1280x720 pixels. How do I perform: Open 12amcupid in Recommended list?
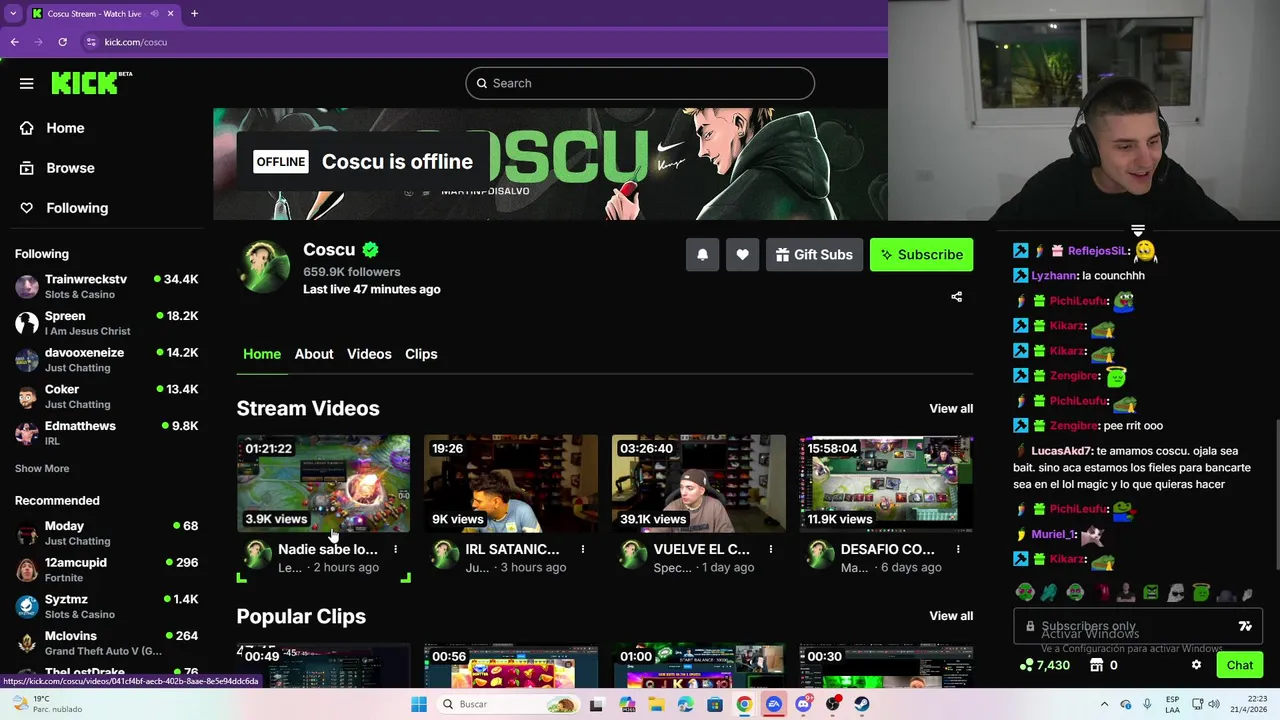coord(106,570)
